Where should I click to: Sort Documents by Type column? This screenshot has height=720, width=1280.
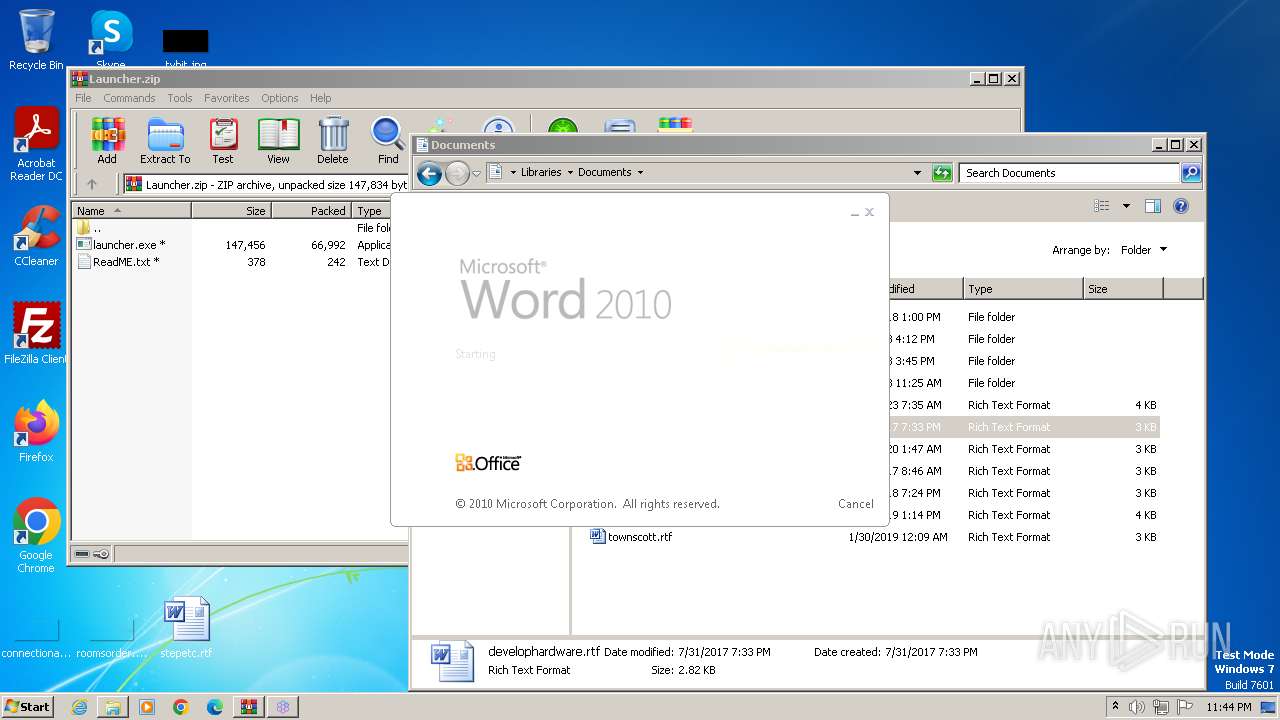pyautogui.click(x=1023, y=289)
